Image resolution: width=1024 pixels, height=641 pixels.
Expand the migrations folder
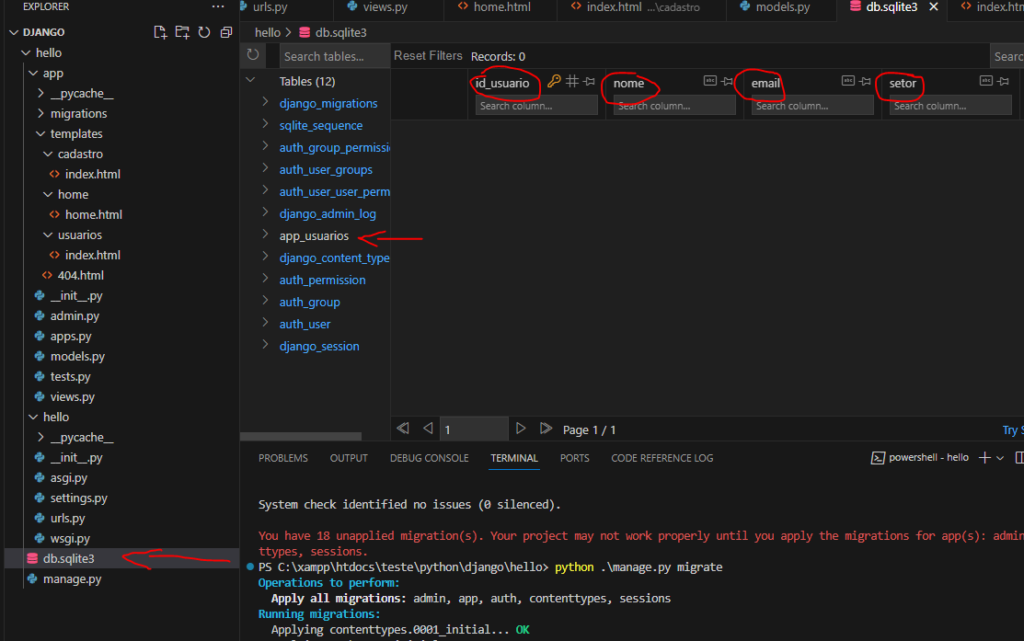coord(41,114)
